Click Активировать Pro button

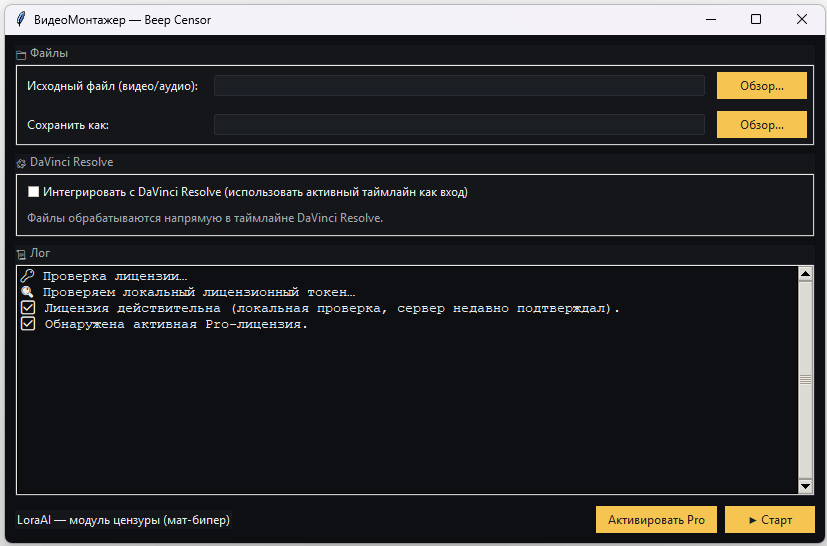656,520
